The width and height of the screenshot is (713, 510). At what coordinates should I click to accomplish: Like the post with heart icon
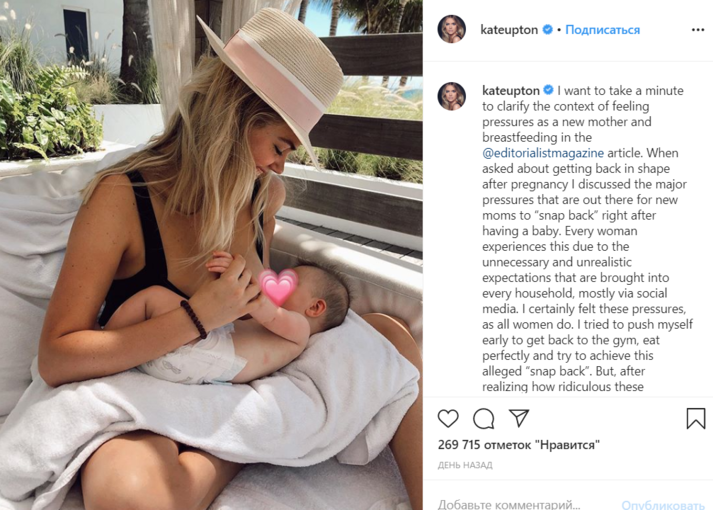pos(448,418)
